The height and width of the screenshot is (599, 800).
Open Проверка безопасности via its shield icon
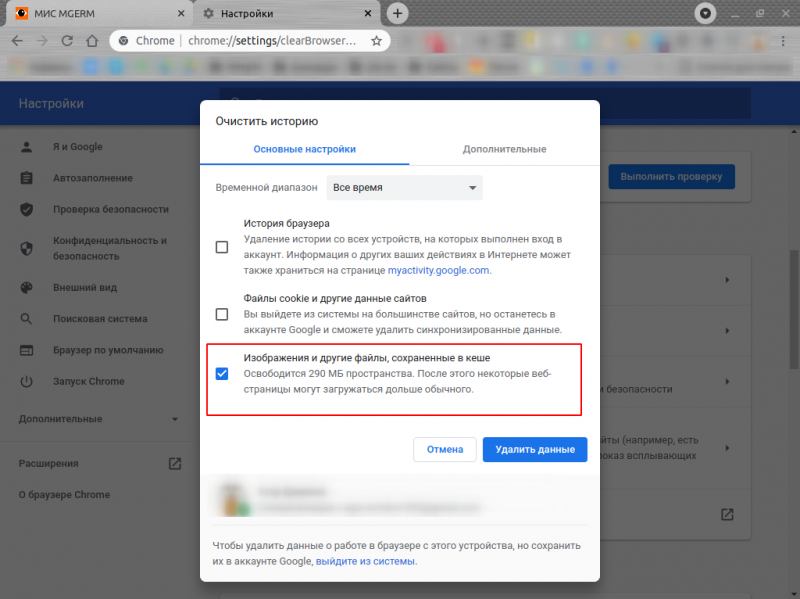(24, 210)
